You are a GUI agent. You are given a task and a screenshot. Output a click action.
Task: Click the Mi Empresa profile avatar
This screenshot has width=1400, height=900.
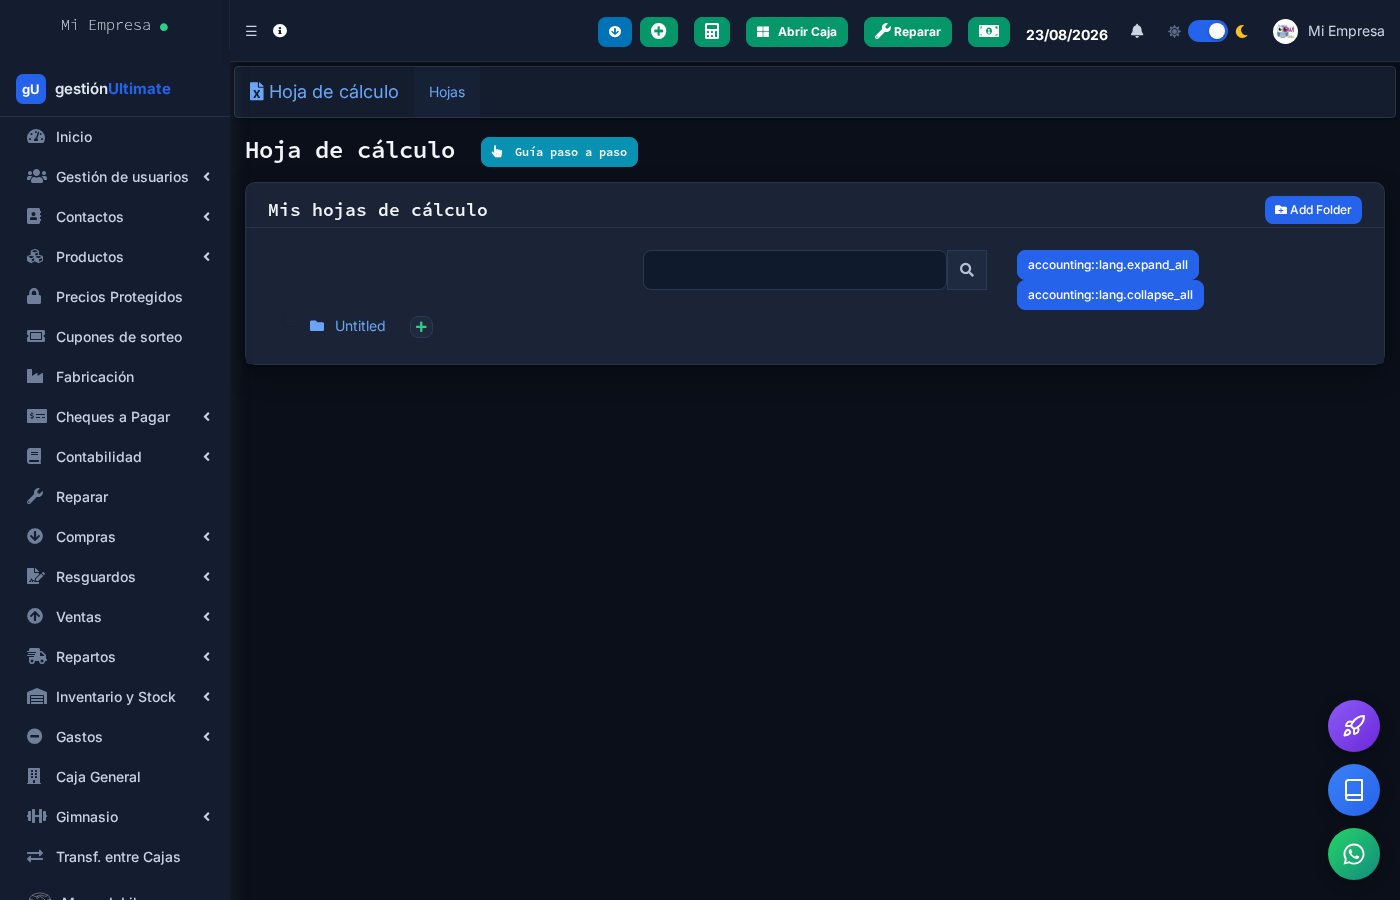(x=1285, y=31)
